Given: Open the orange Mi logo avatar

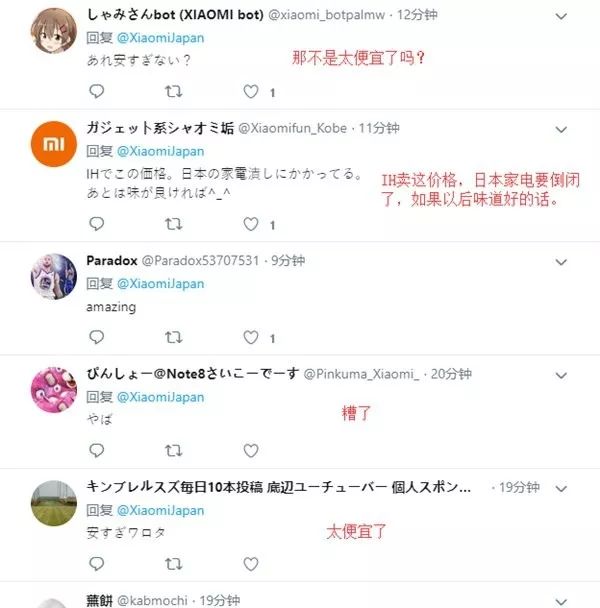Looking at the screenshot, I should click(x=54, y=144).
